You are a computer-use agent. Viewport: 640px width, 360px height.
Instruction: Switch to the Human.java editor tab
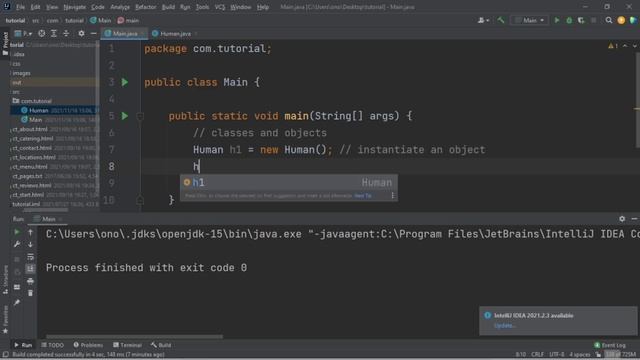coord(175,33)
